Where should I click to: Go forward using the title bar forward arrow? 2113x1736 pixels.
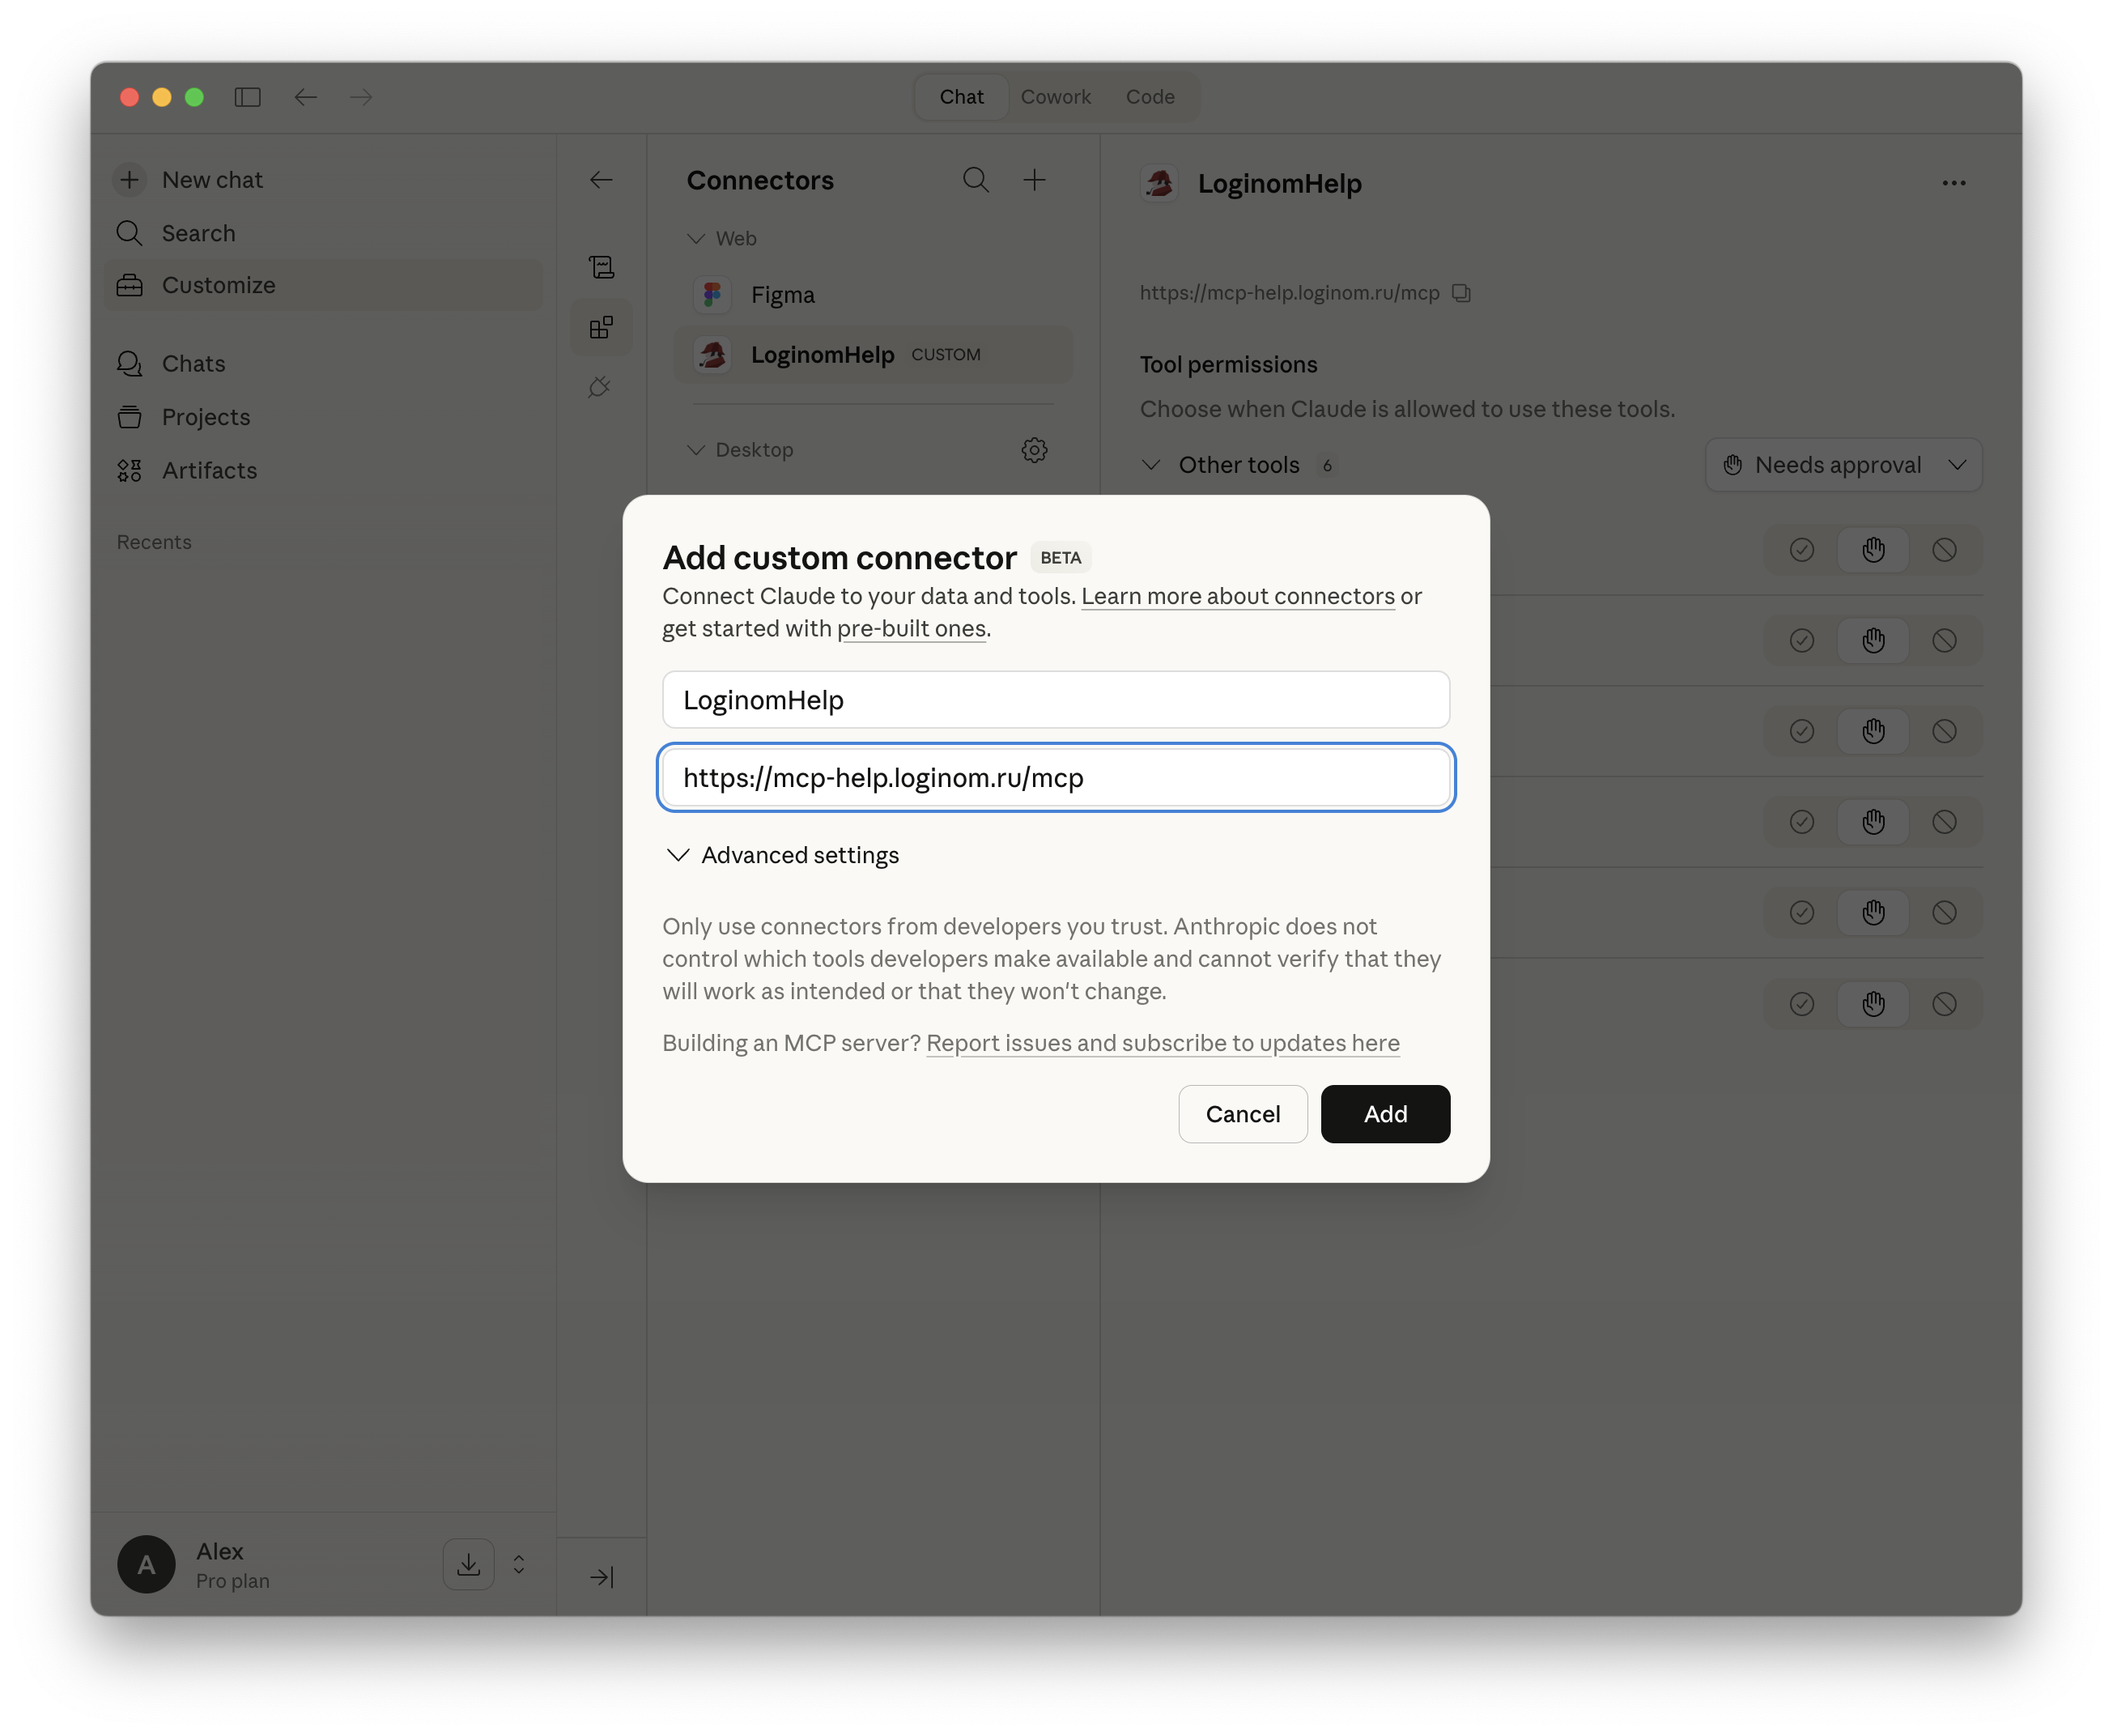click(x=361, y=97)
